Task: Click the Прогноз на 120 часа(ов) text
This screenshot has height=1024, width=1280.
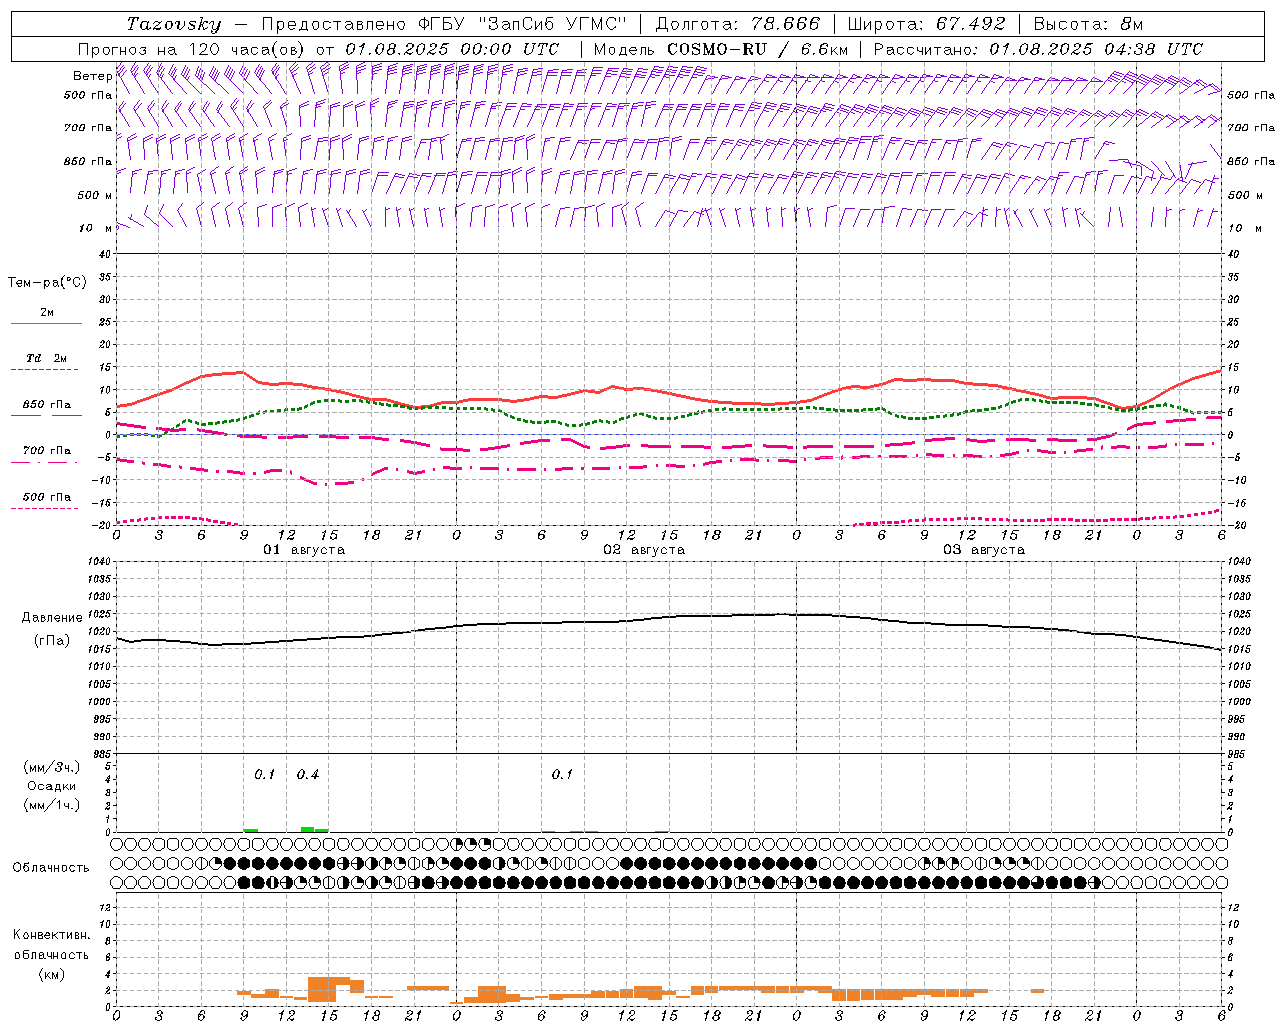Action: (193, 49)
